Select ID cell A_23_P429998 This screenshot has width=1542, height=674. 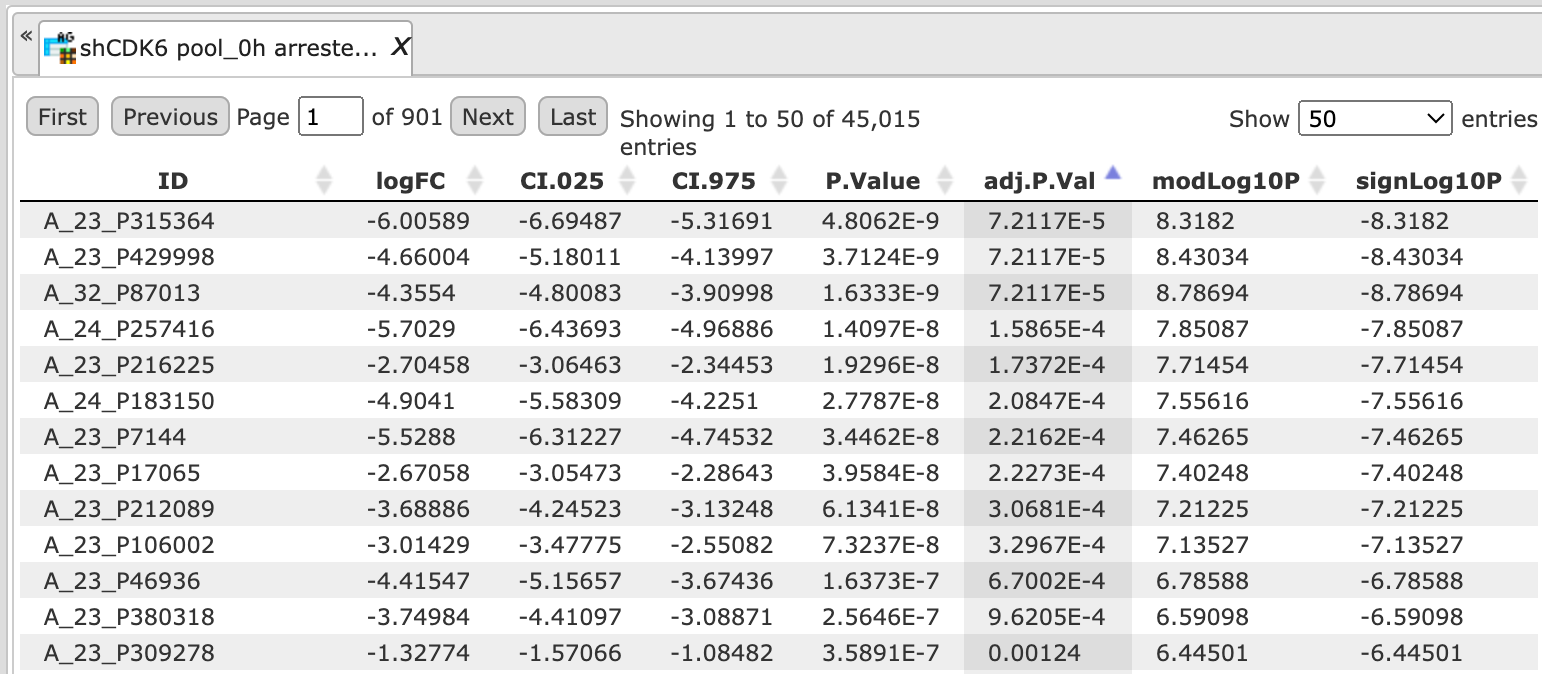[129, 257]
